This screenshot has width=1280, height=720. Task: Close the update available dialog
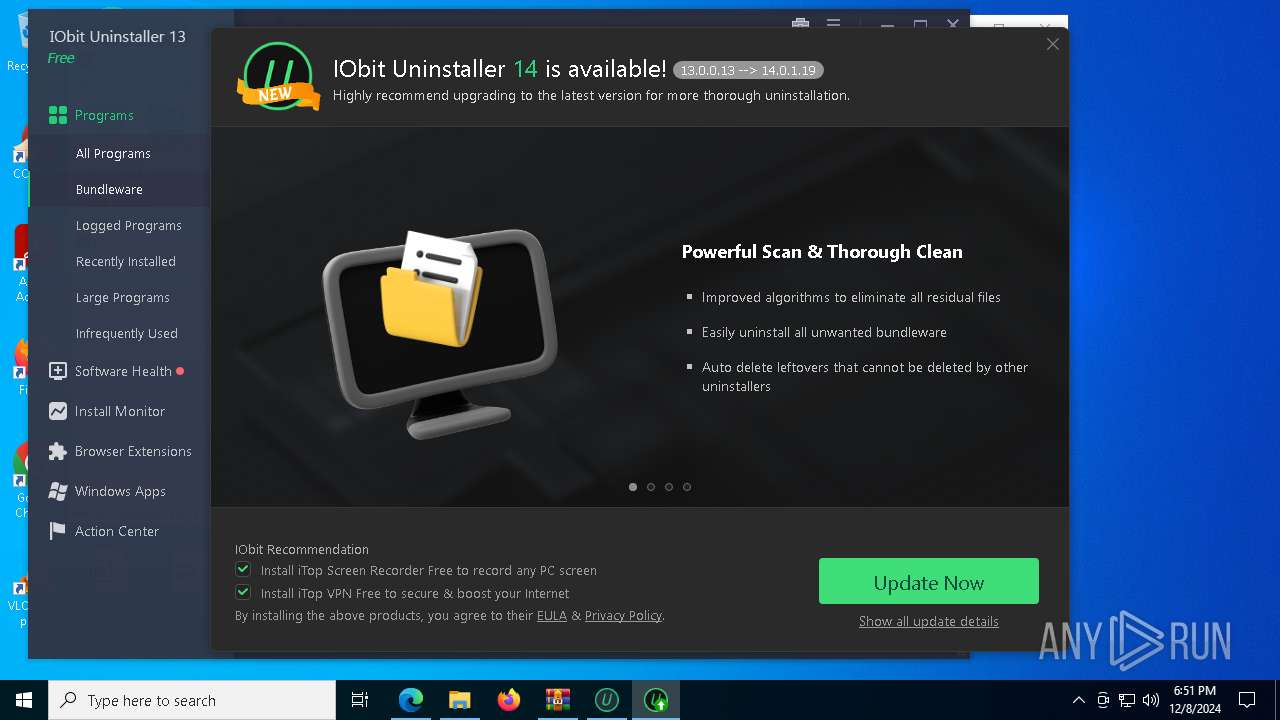tap(1052, 44)
